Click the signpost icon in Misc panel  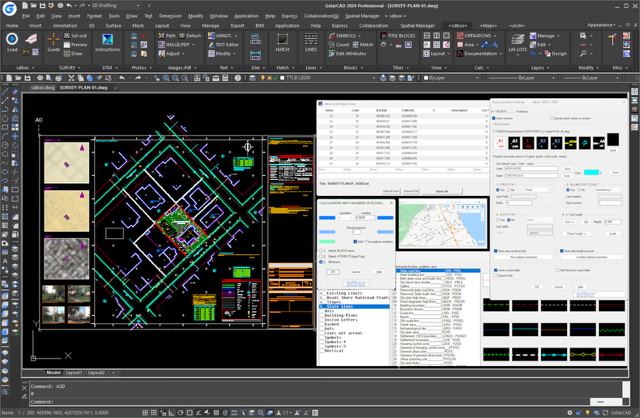click(612, 40)
